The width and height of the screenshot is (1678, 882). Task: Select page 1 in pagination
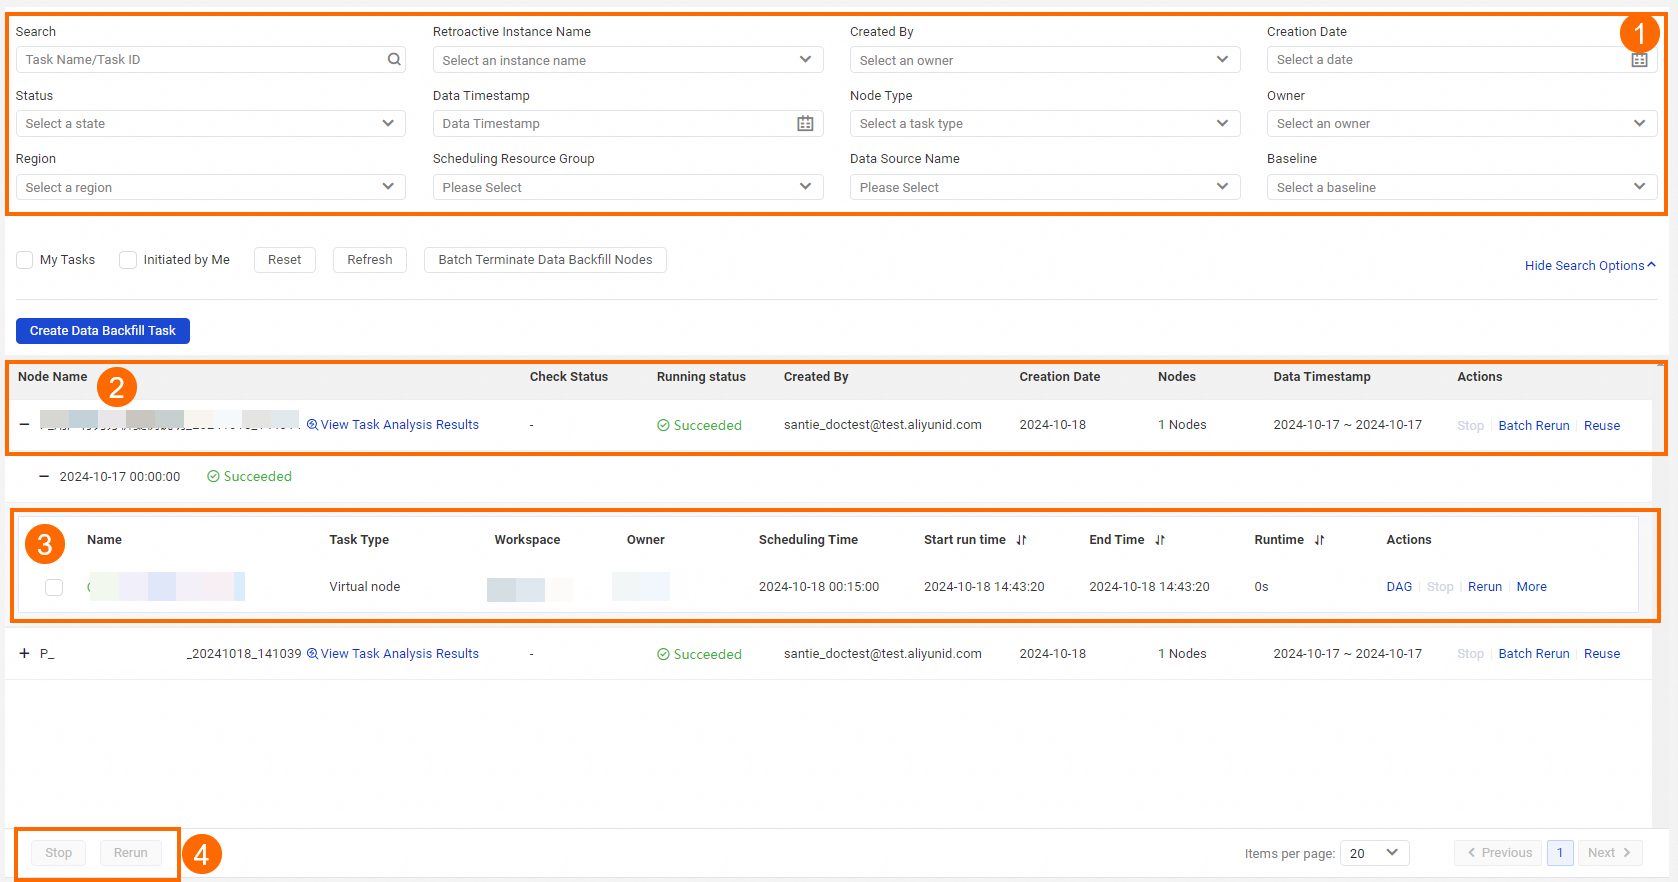(x=1560, y=853)
